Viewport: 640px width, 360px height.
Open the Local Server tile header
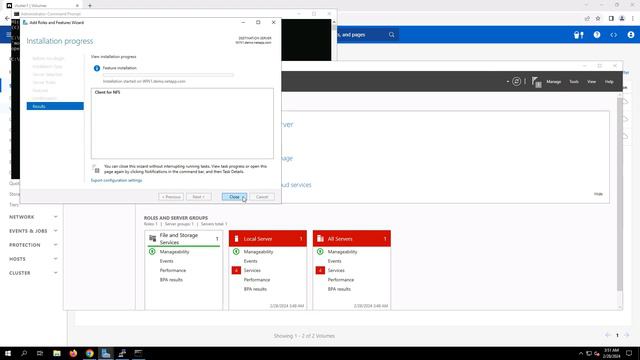point(268,239)
